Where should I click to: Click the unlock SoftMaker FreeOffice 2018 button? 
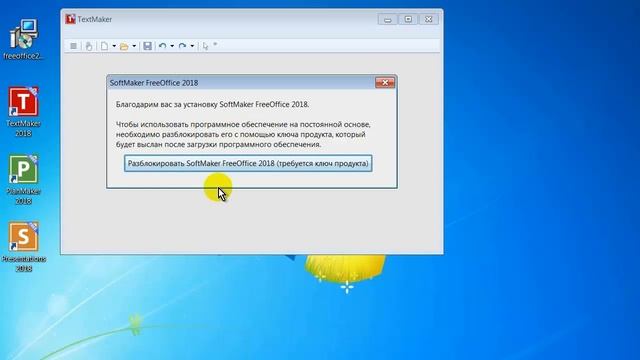pos(248,163)
